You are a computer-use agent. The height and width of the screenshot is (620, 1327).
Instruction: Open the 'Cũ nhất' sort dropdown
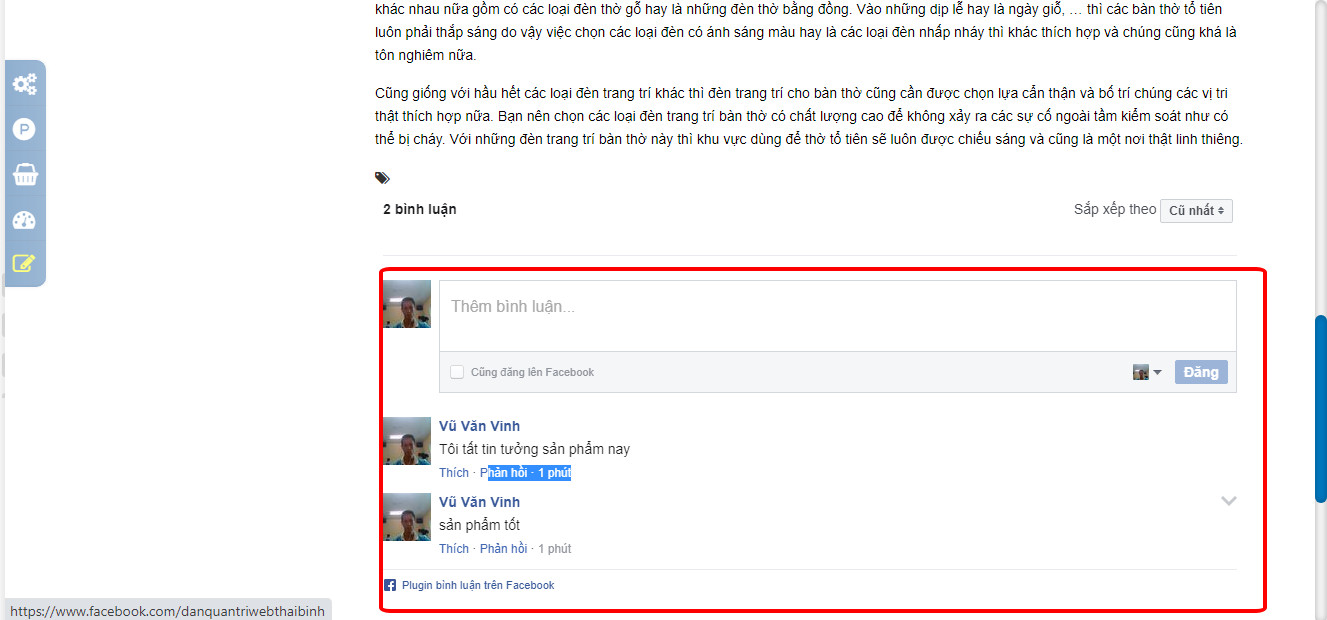[x=1196, y=210]
